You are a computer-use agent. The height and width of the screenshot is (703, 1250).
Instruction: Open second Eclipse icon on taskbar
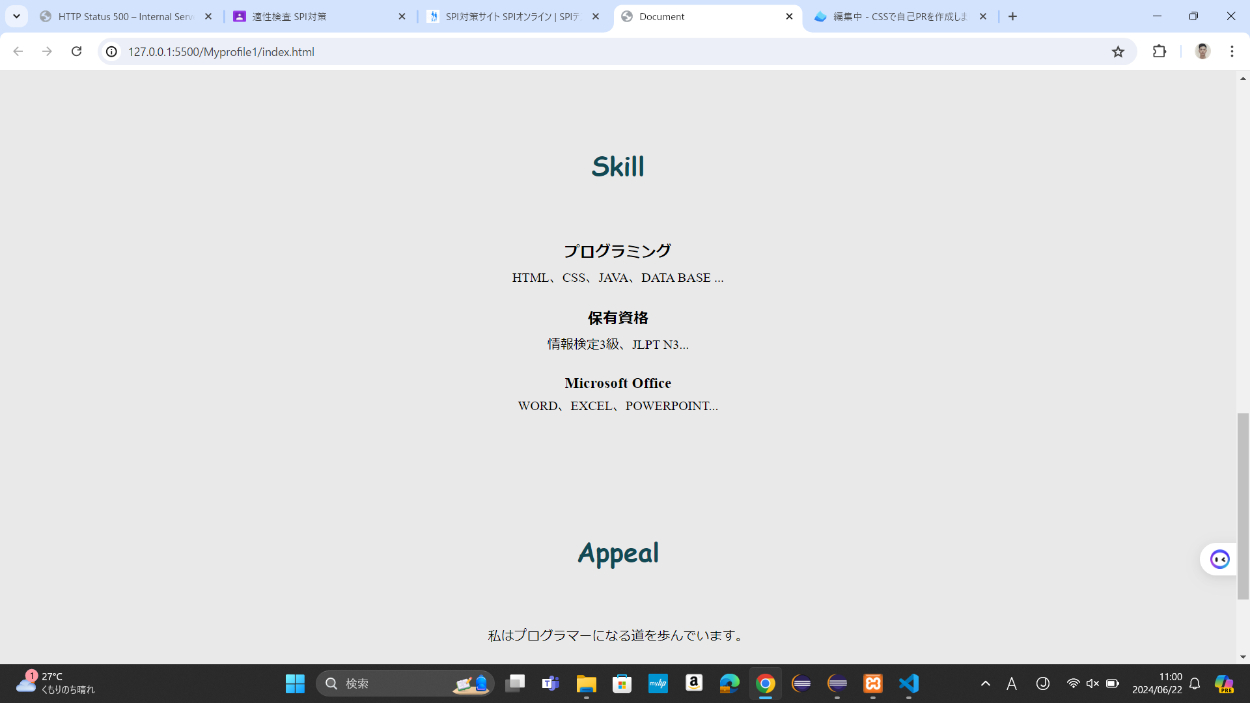pos(837,684)
